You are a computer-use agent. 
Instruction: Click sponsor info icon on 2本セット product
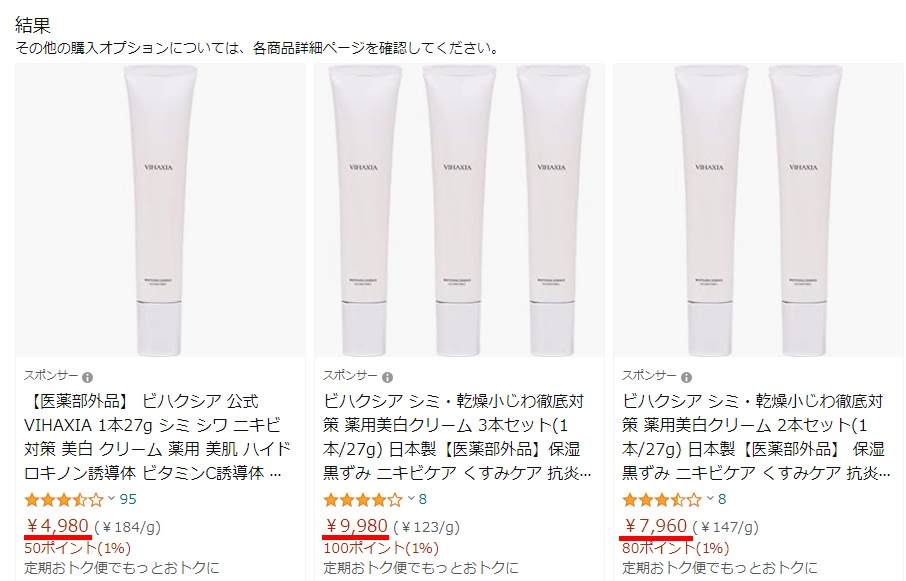tap(686, 377)
